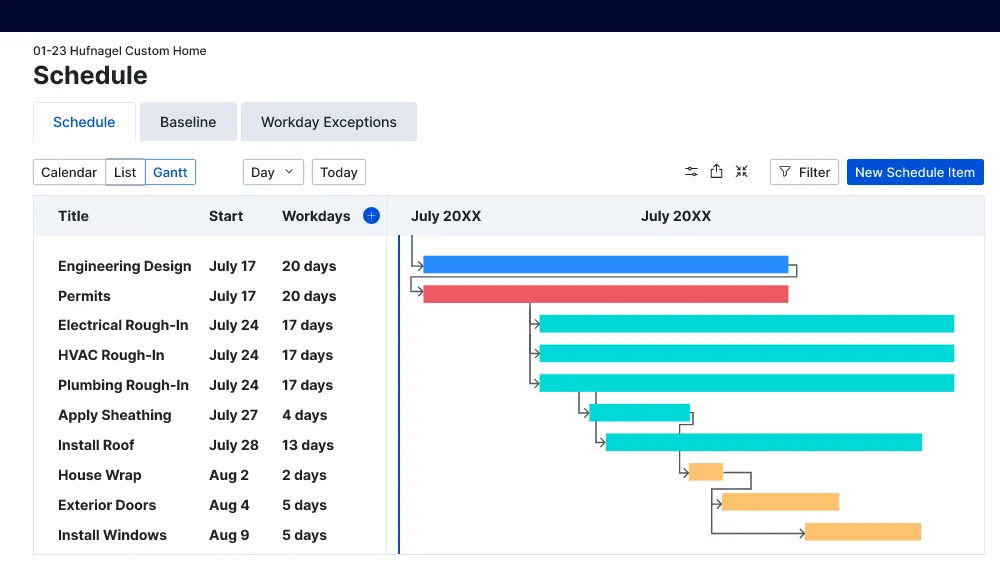Viewport: 1000px width, 575px height.
Task: Open the Day timescale dropdown
Action: 273,172
